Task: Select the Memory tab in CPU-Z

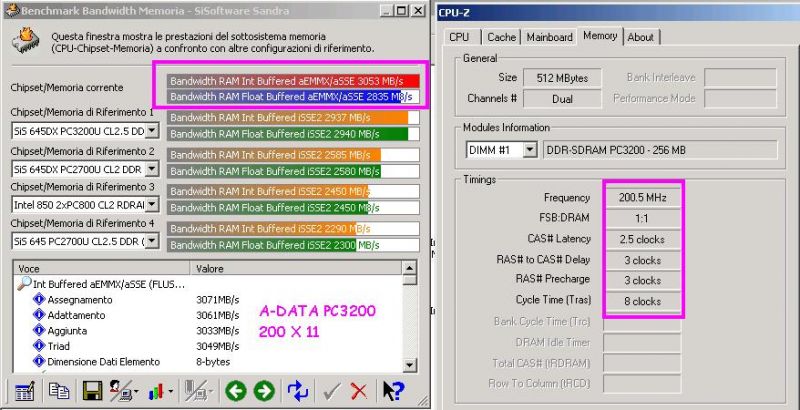Action: [600, 36]
